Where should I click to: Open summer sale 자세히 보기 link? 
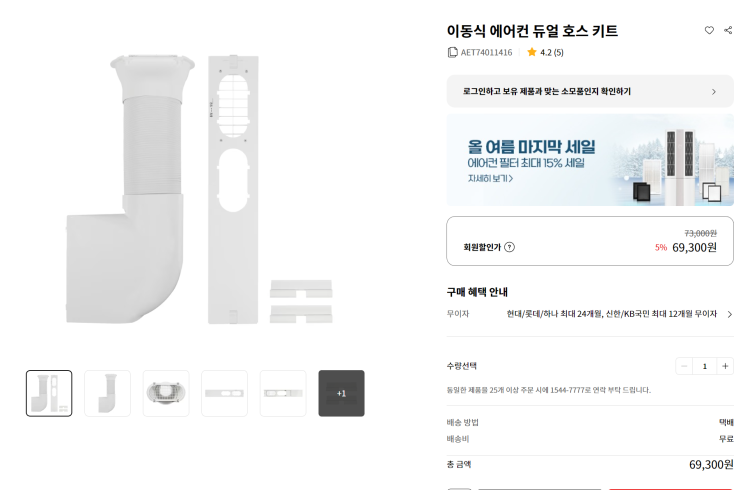click(490, 178)
